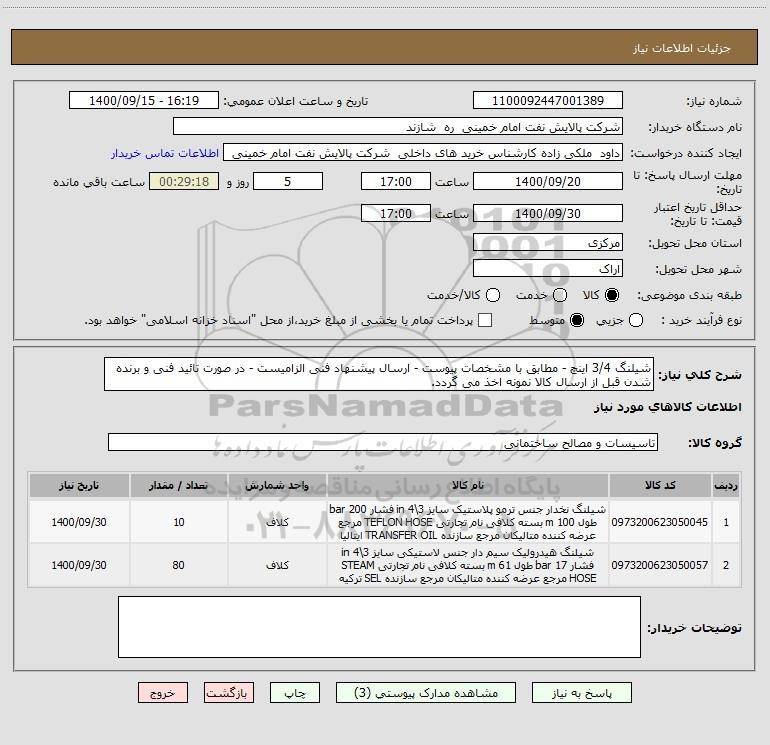Select the خدمت radio button

tap(560, 295)
